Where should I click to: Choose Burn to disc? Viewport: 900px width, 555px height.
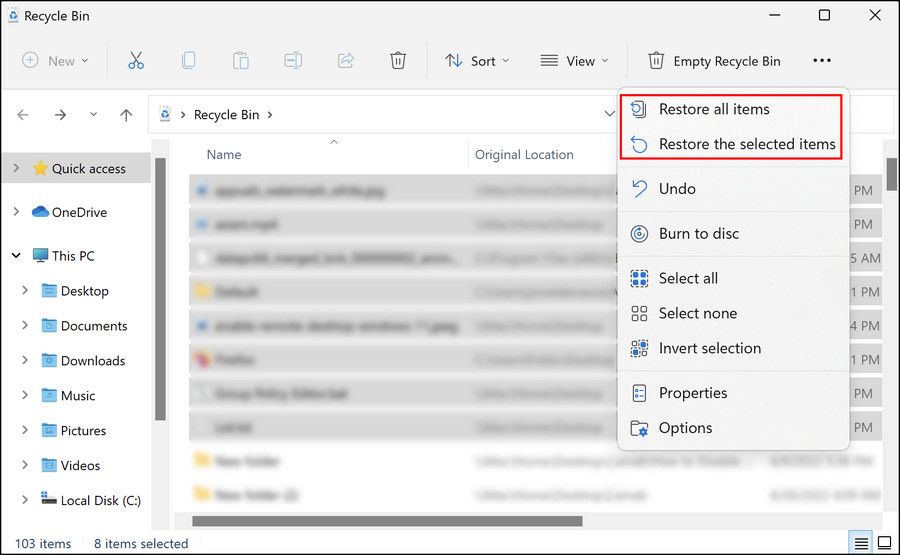coord(734,234)
